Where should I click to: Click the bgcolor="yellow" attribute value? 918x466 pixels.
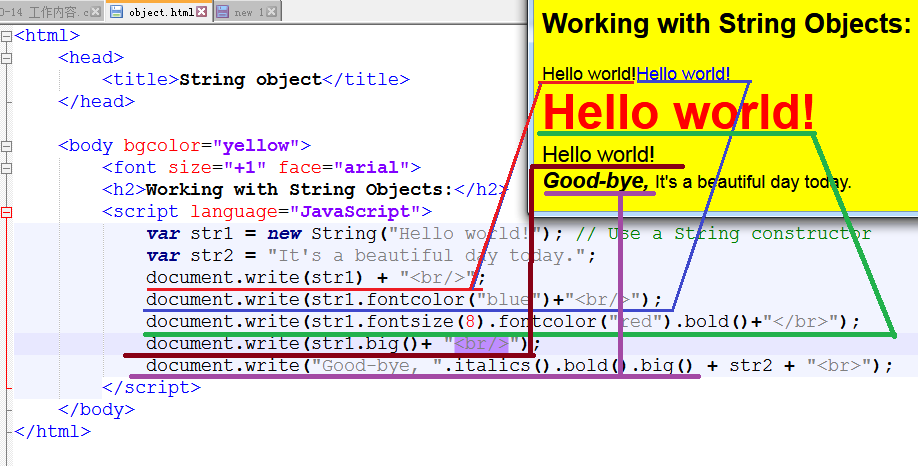(256, 146)
